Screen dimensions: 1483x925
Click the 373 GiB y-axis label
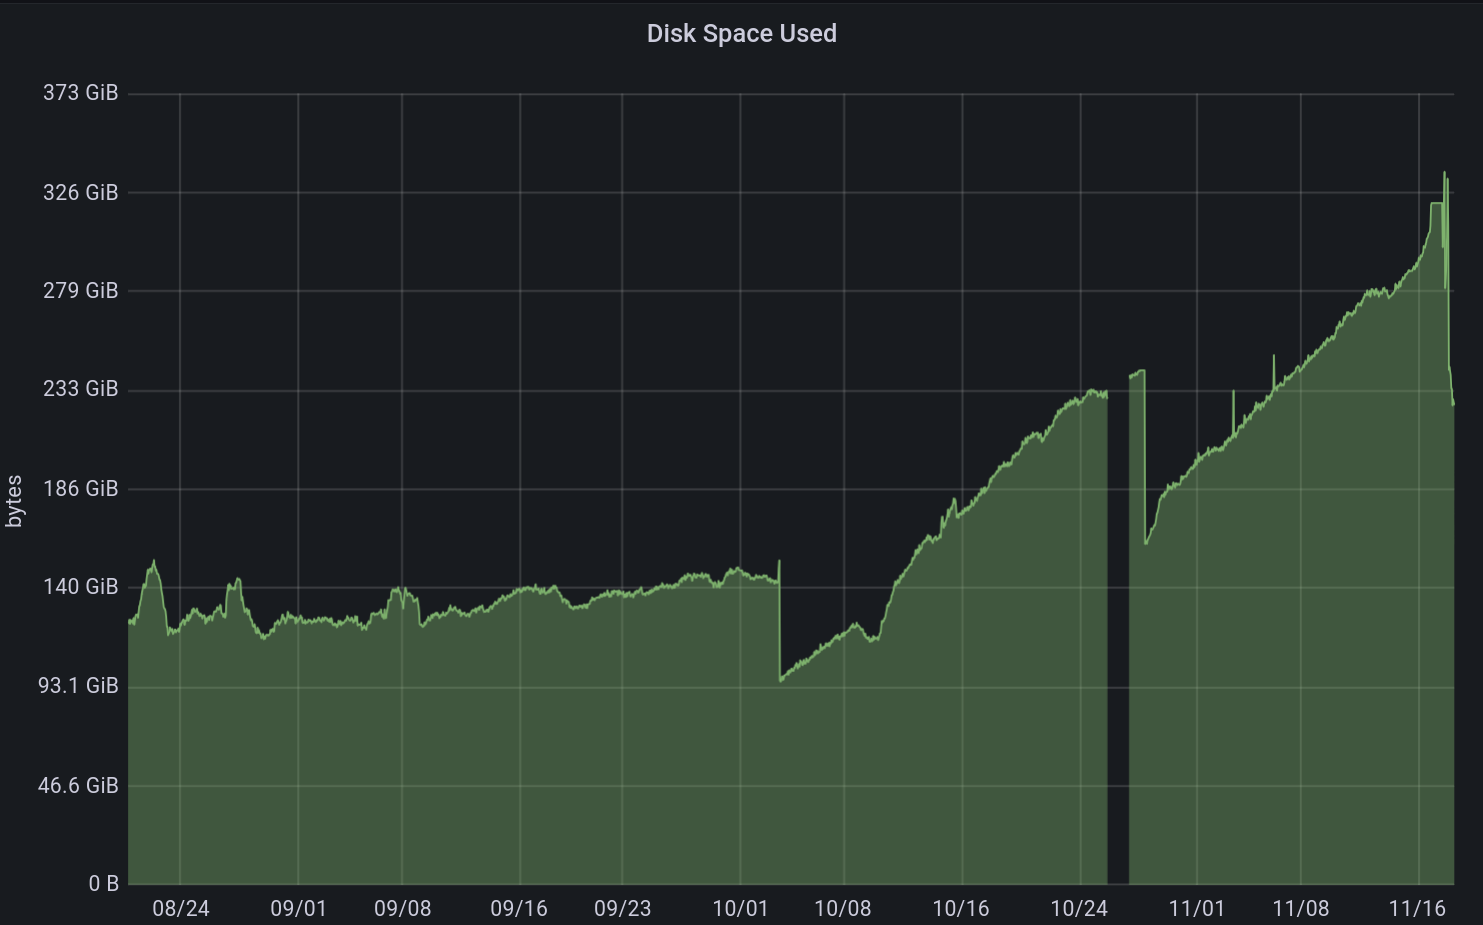coord(80,93)
